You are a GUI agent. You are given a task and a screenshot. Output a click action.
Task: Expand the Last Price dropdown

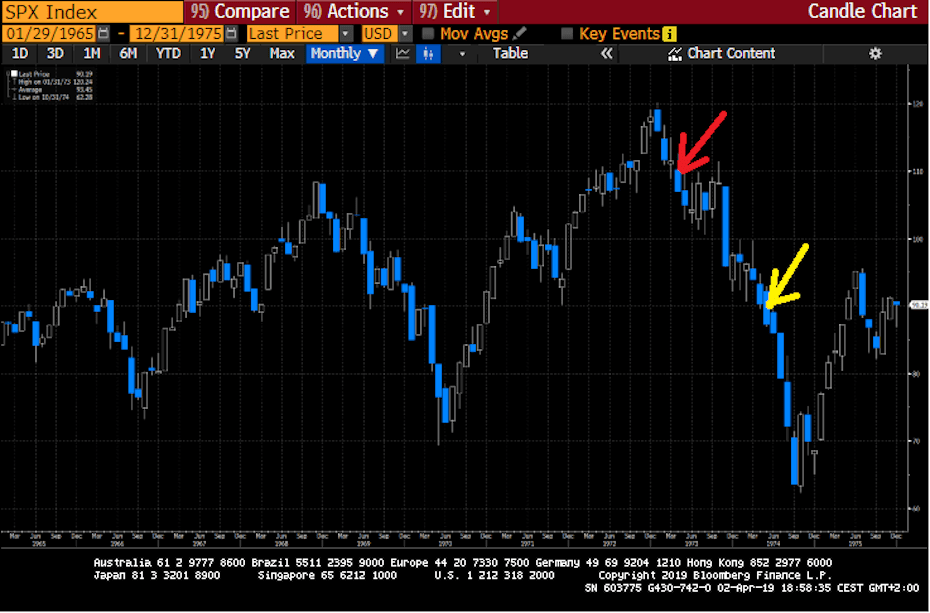[x=346, y=34]
